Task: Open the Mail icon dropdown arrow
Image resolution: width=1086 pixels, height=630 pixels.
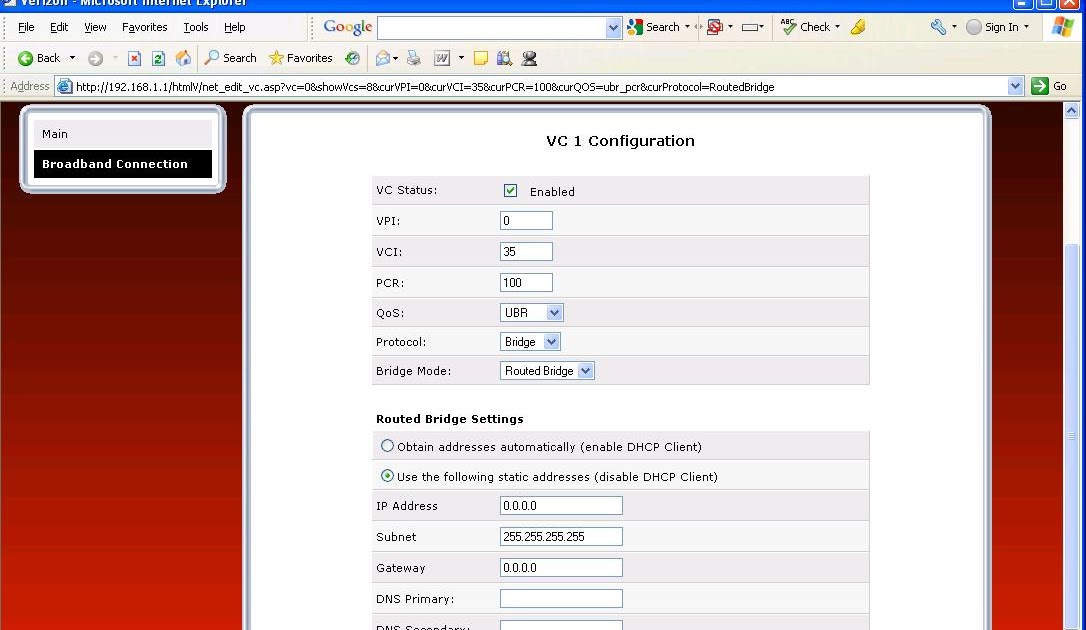Action: (x=395, y=58)
